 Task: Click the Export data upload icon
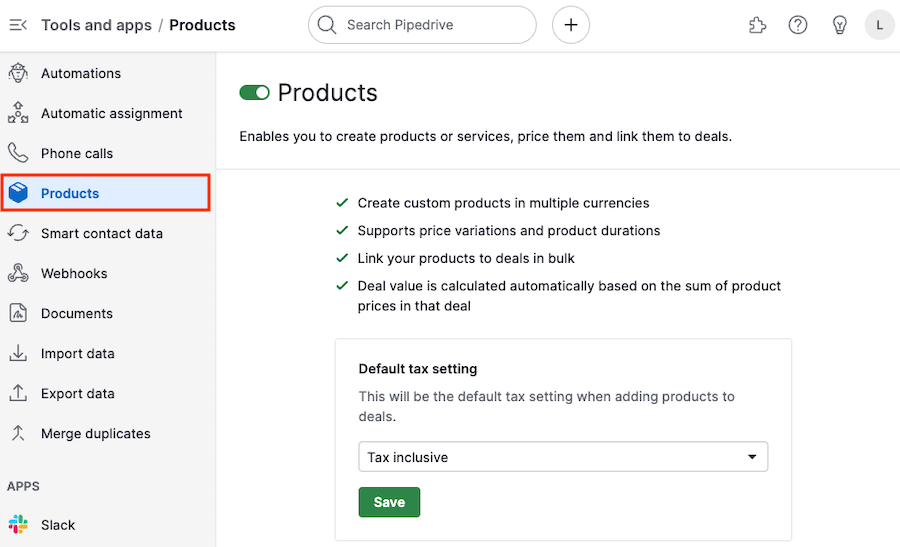(x=18, y=393)
